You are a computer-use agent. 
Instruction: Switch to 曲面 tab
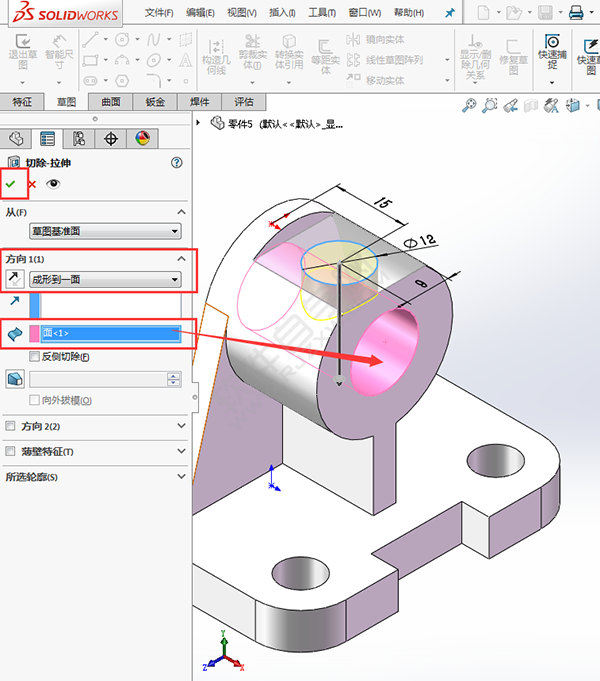click(111, 102)
